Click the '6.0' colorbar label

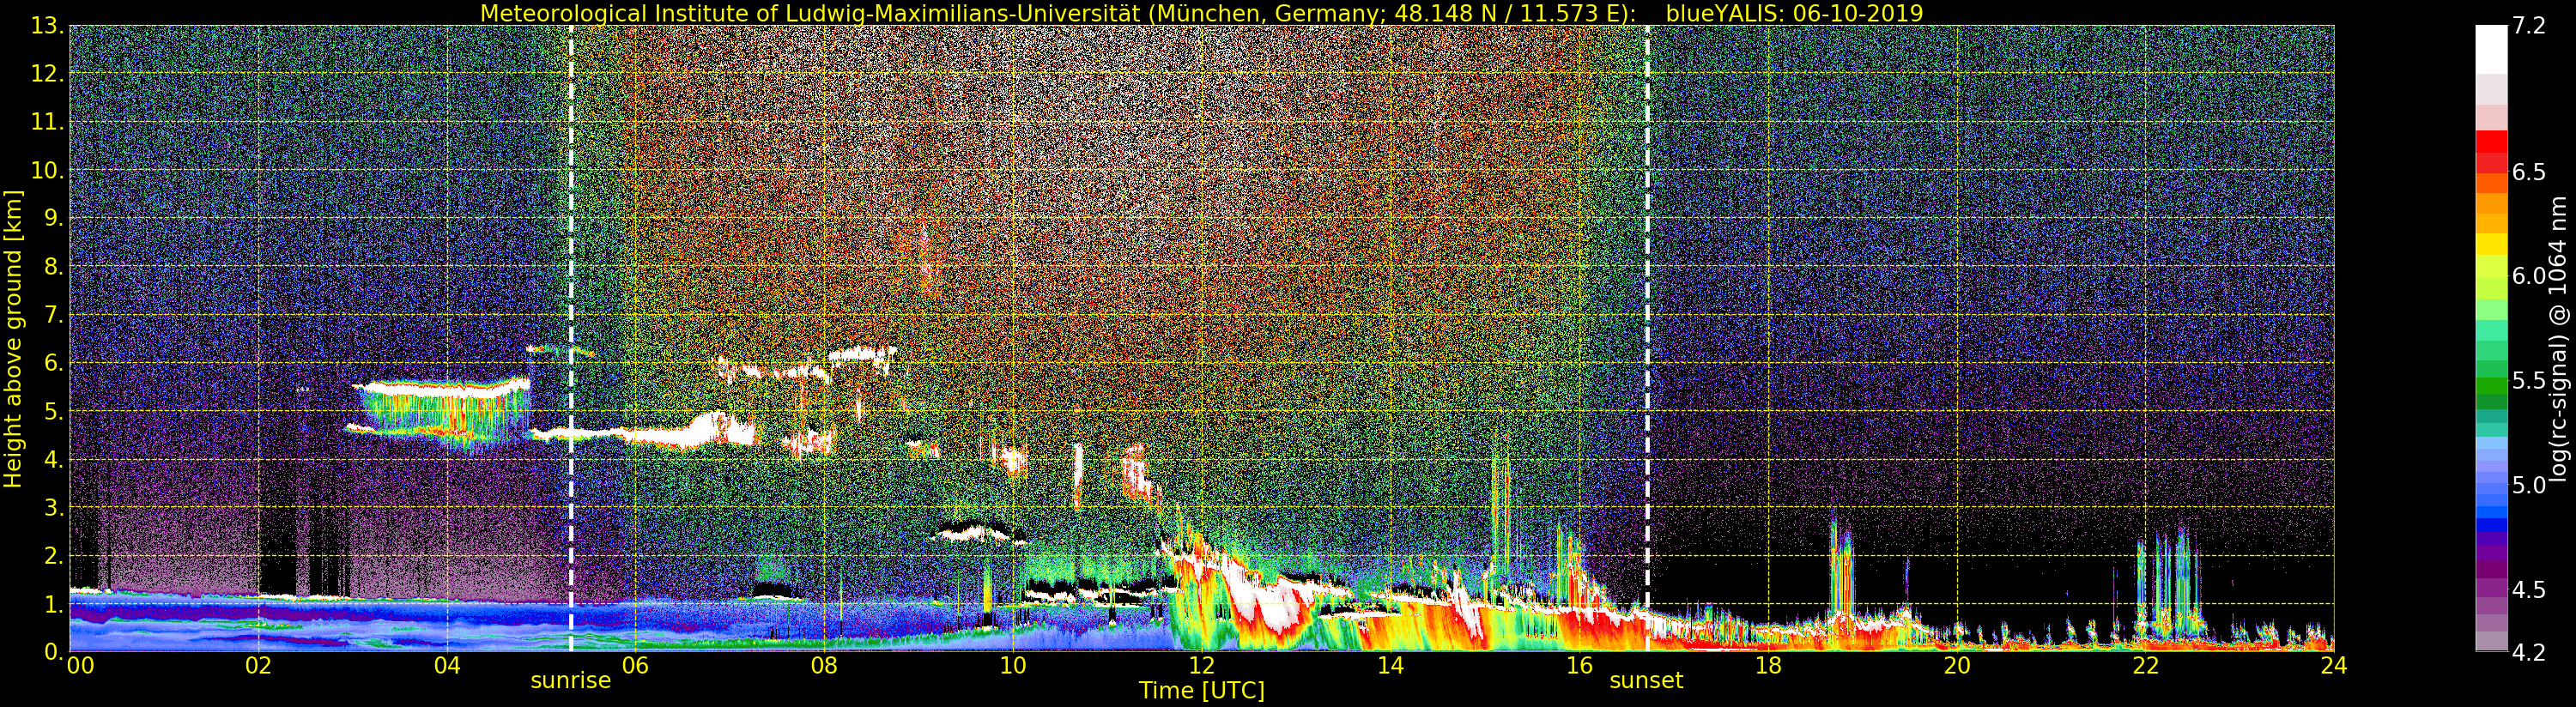point(2529,276)
